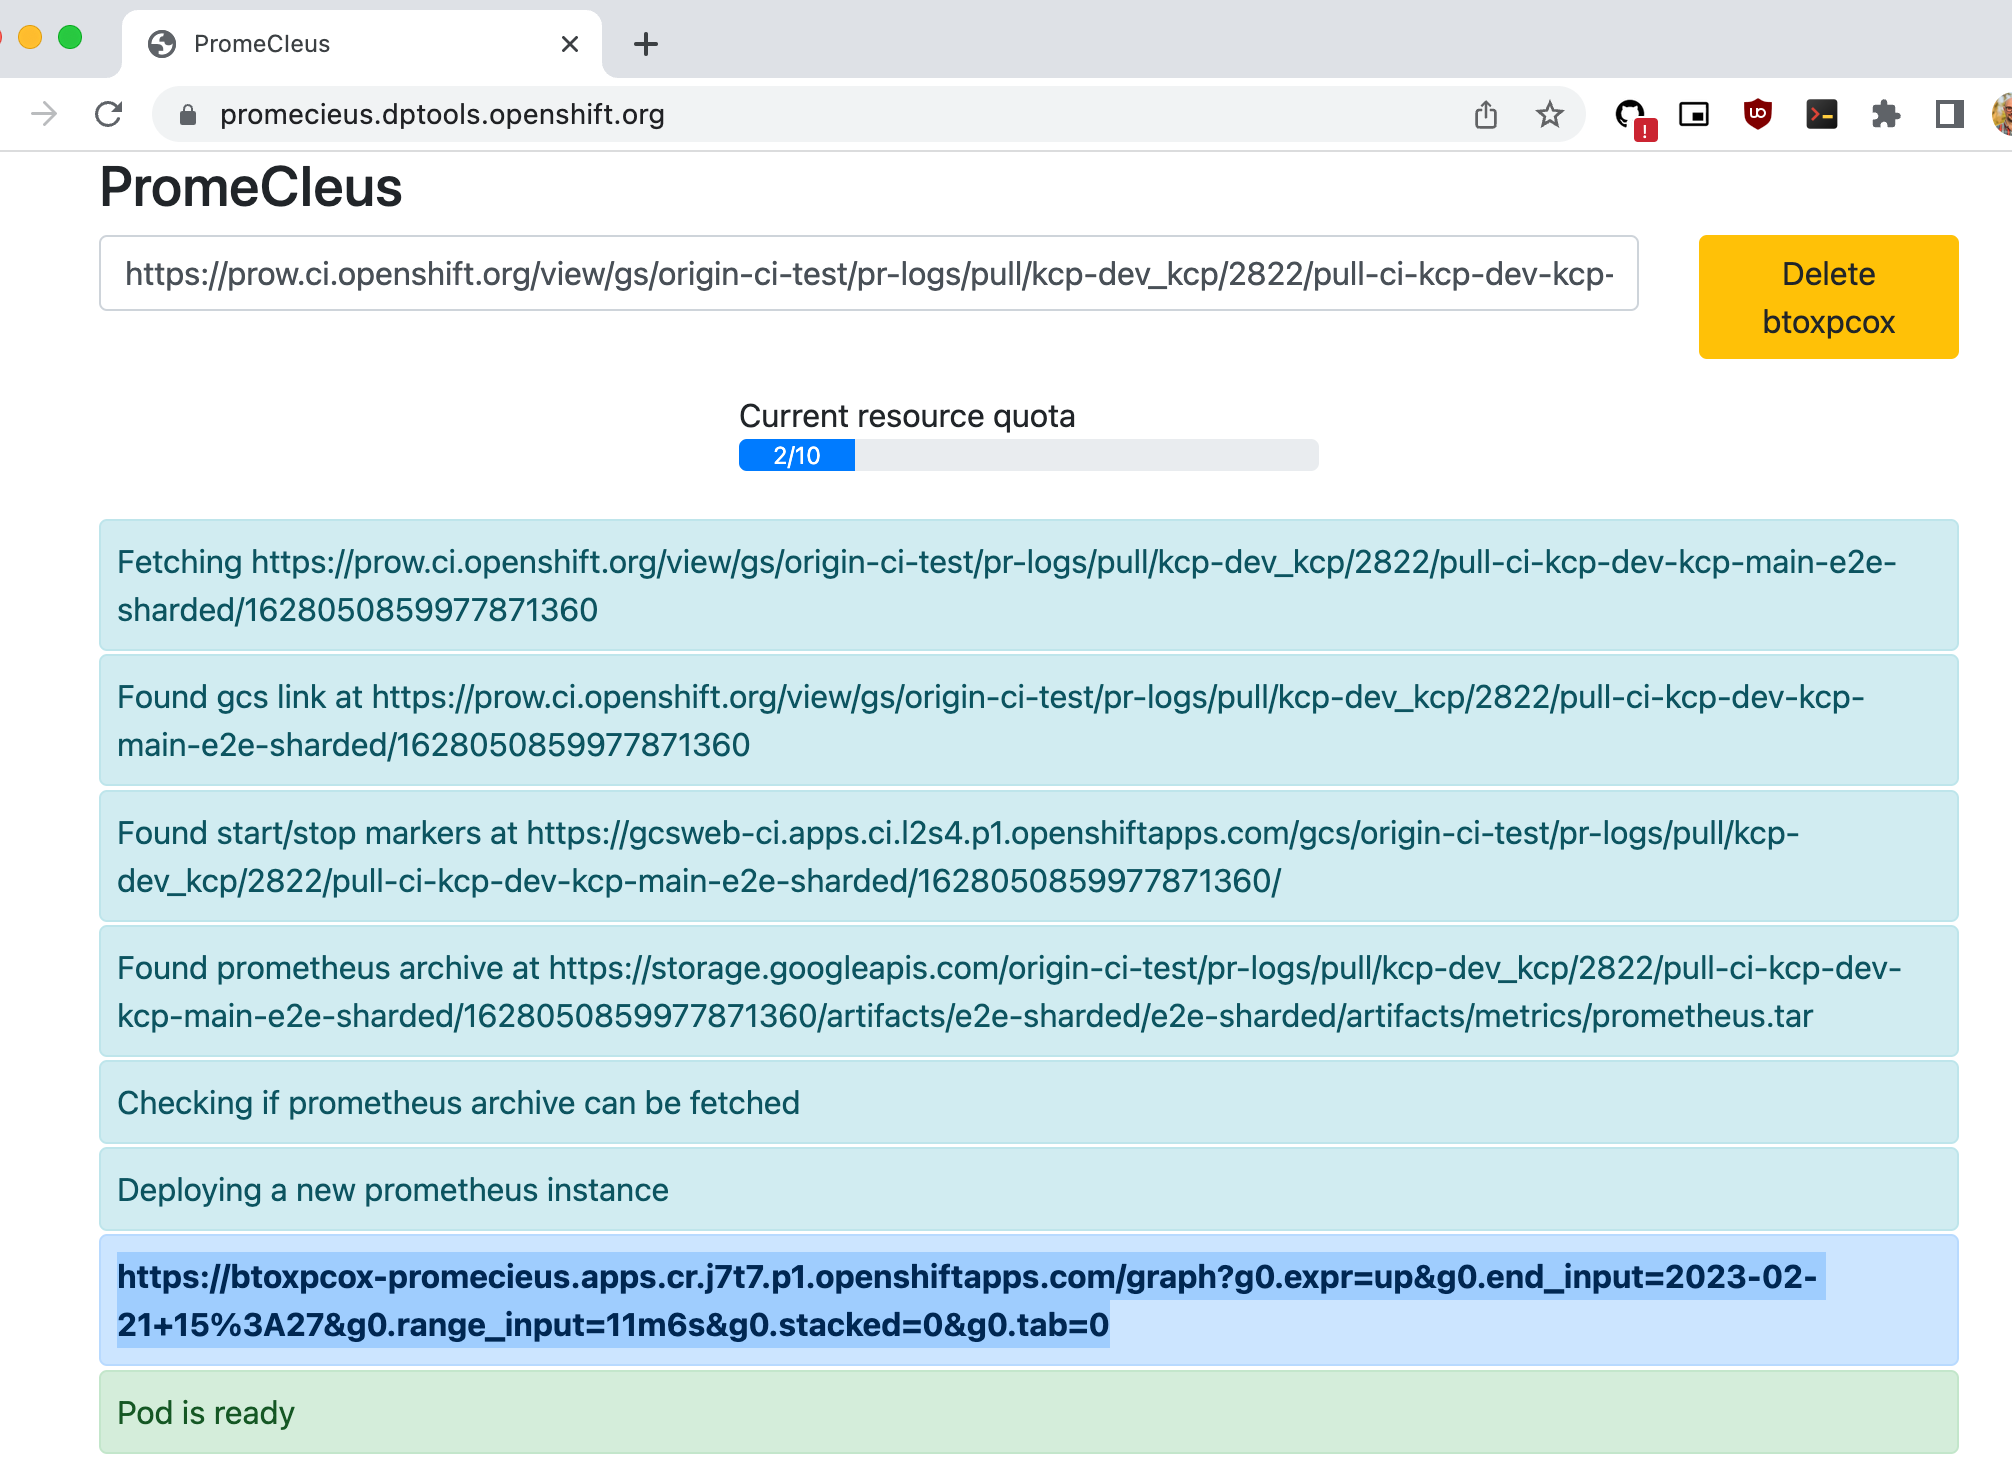Open the GitHub notifier extension icon
The width and height of the screenshot is (2012, 1464).
pos(1631,115)
